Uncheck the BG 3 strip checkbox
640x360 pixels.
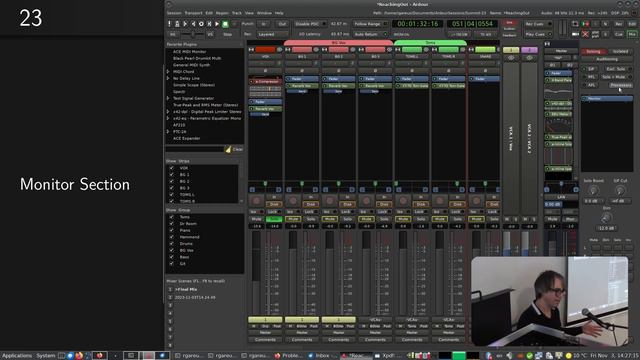171,188
